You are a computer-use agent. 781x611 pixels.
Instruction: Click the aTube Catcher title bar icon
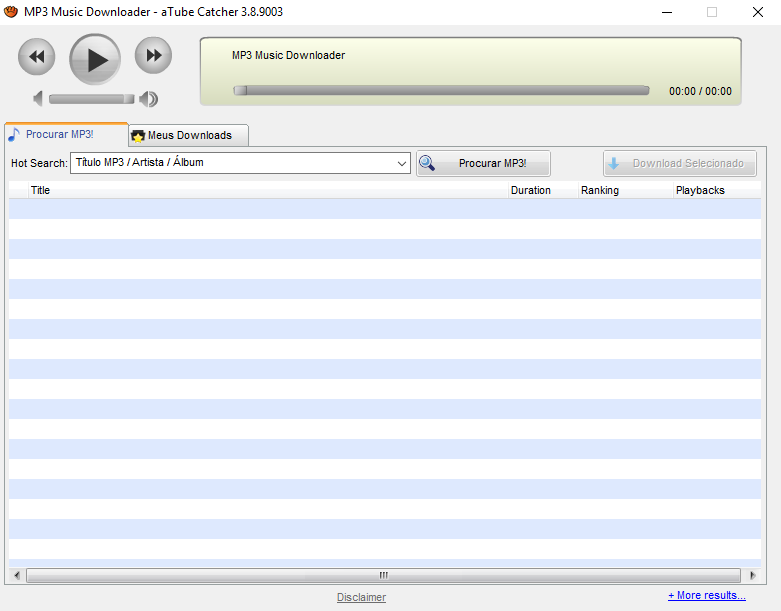point(10,11)
